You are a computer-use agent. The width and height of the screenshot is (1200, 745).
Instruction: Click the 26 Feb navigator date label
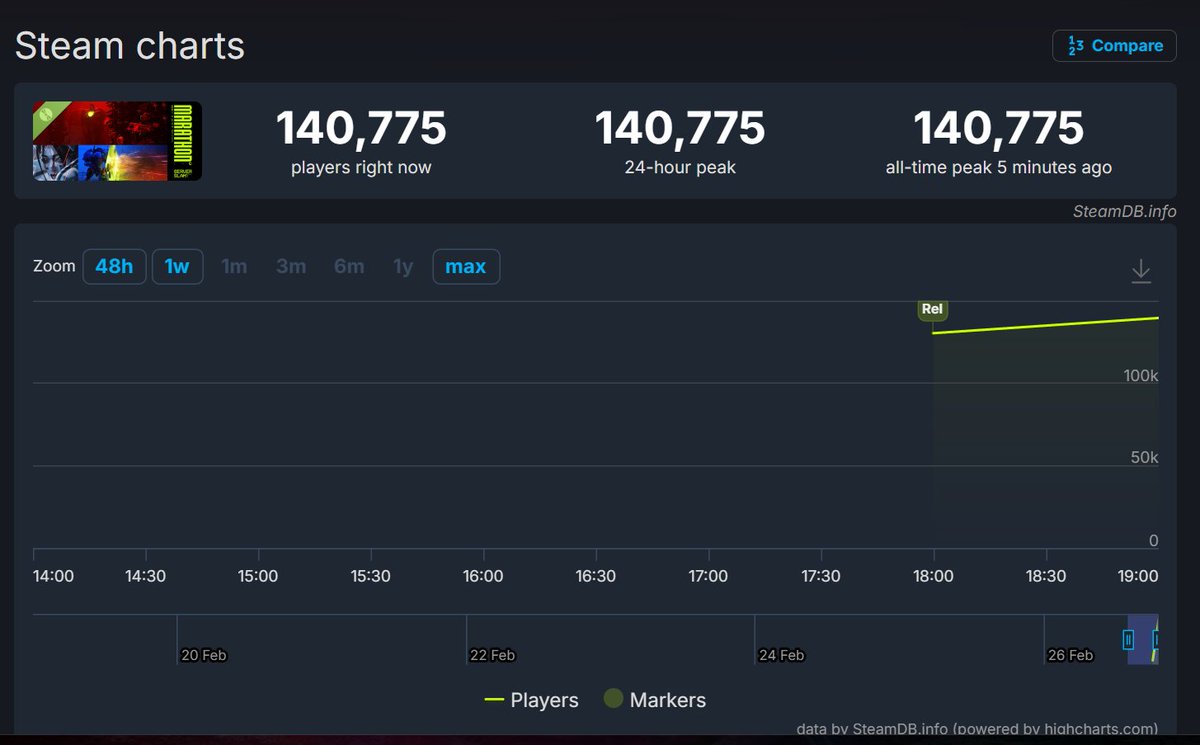[1070, 656]
